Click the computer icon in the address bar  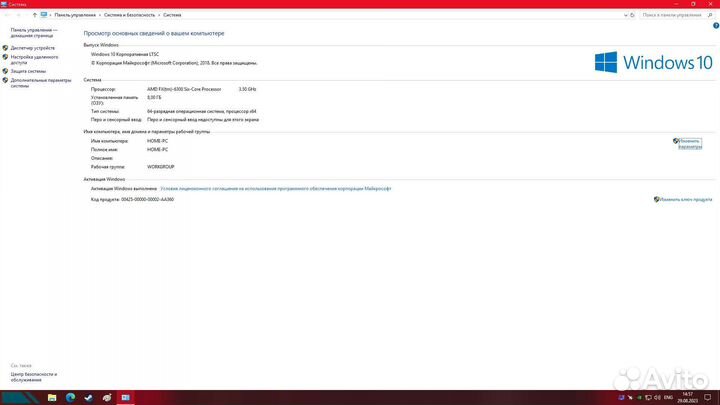(x=44, y=15)
